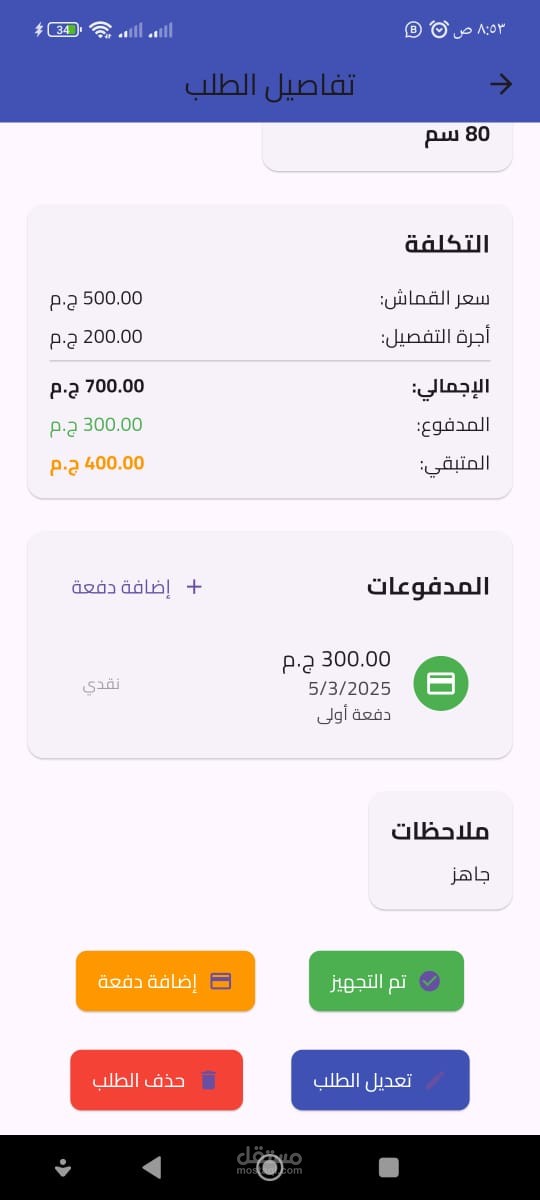The height and width of the screenshot is (1200, 540).
Task: Tap the plus icon beside إضافة دفعة
Action: tap(194, 587)
